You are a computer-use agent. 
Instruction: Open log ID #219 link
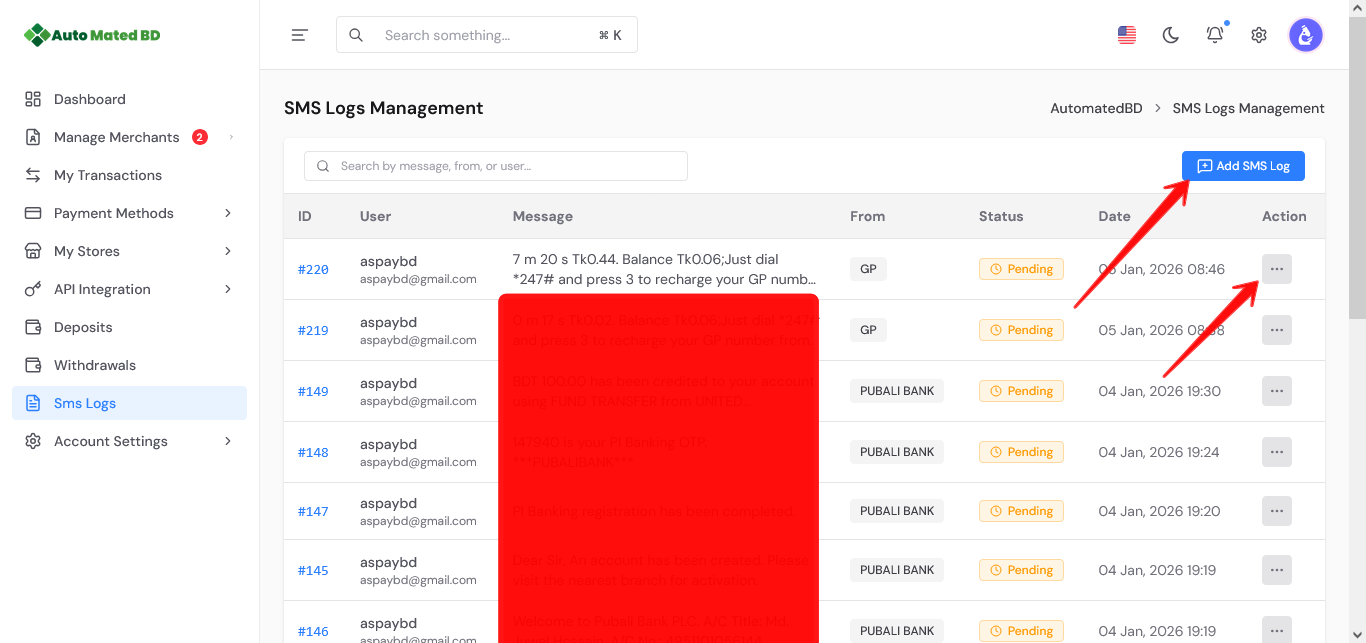[313, 330]
